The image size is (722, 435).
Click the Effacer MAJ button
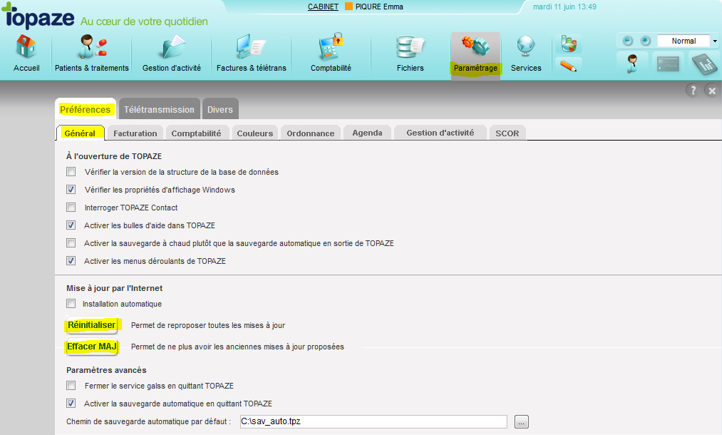tap(92, 347)
